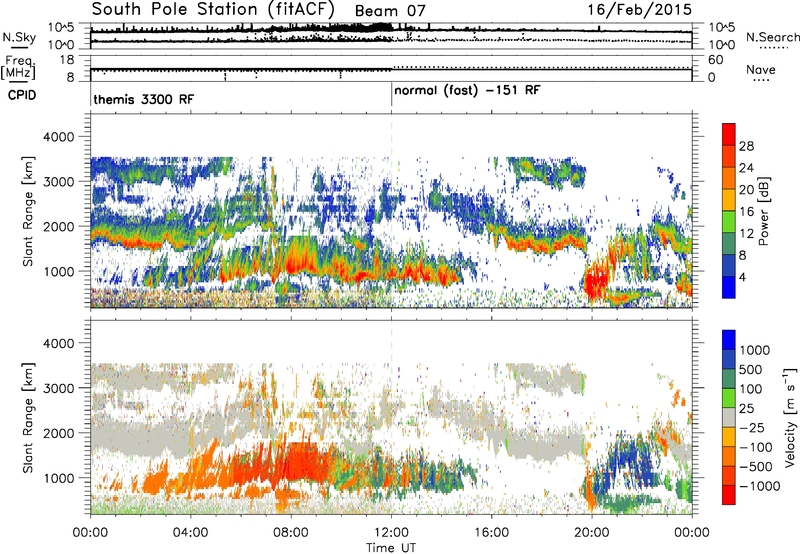
Task: Click the '28' tick on Power colorbar
Action: [746, 146]
